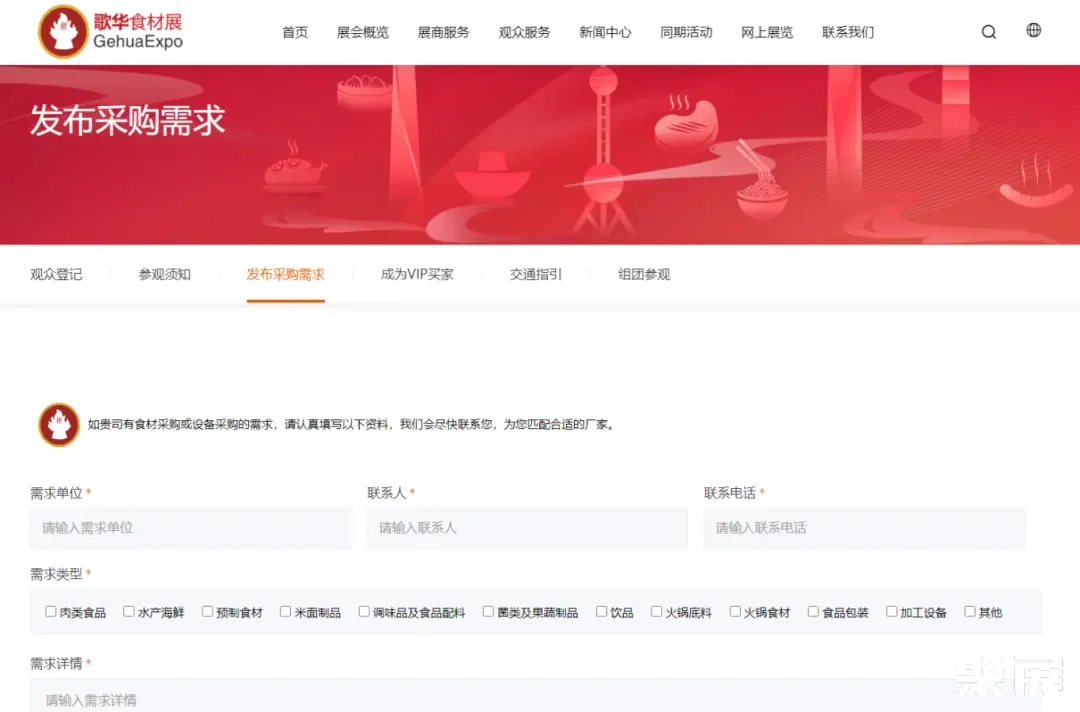Switch to the 观众登记 tab

pos(56,274)
